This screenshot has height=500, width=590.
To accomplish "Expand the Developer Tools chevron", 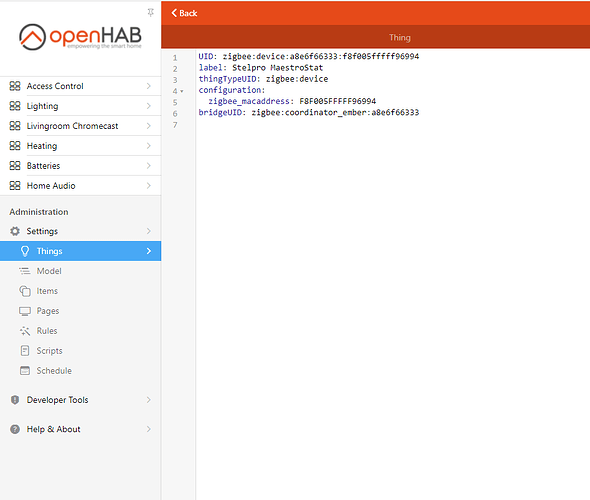I will coord(149,400).
